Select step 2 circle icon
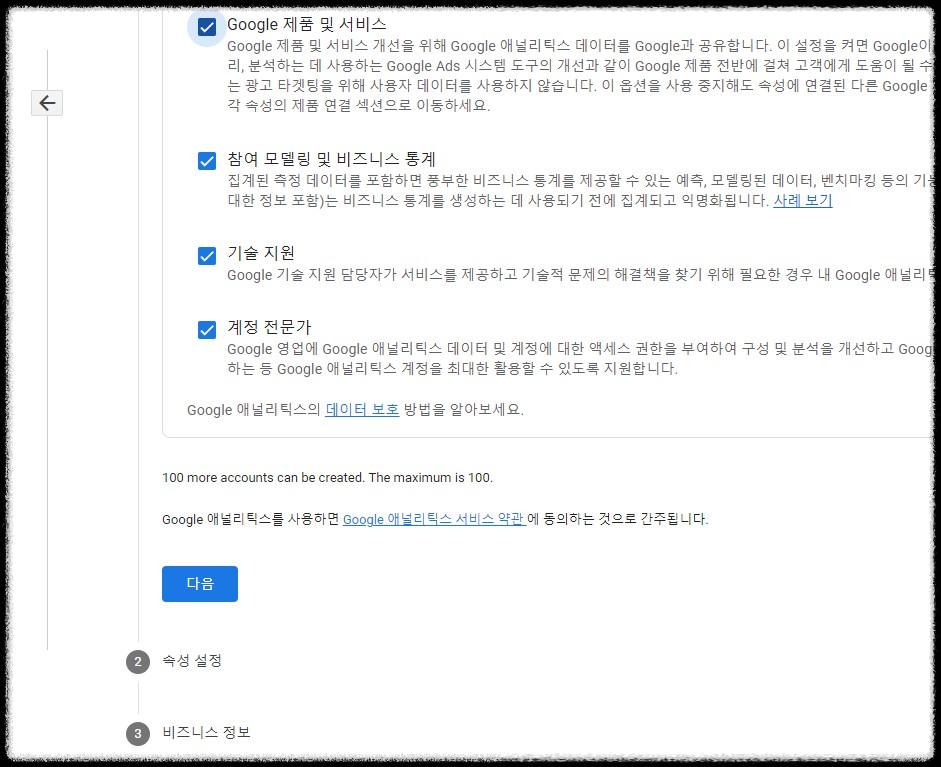941x767 pixels. click(x=137, y=661)
